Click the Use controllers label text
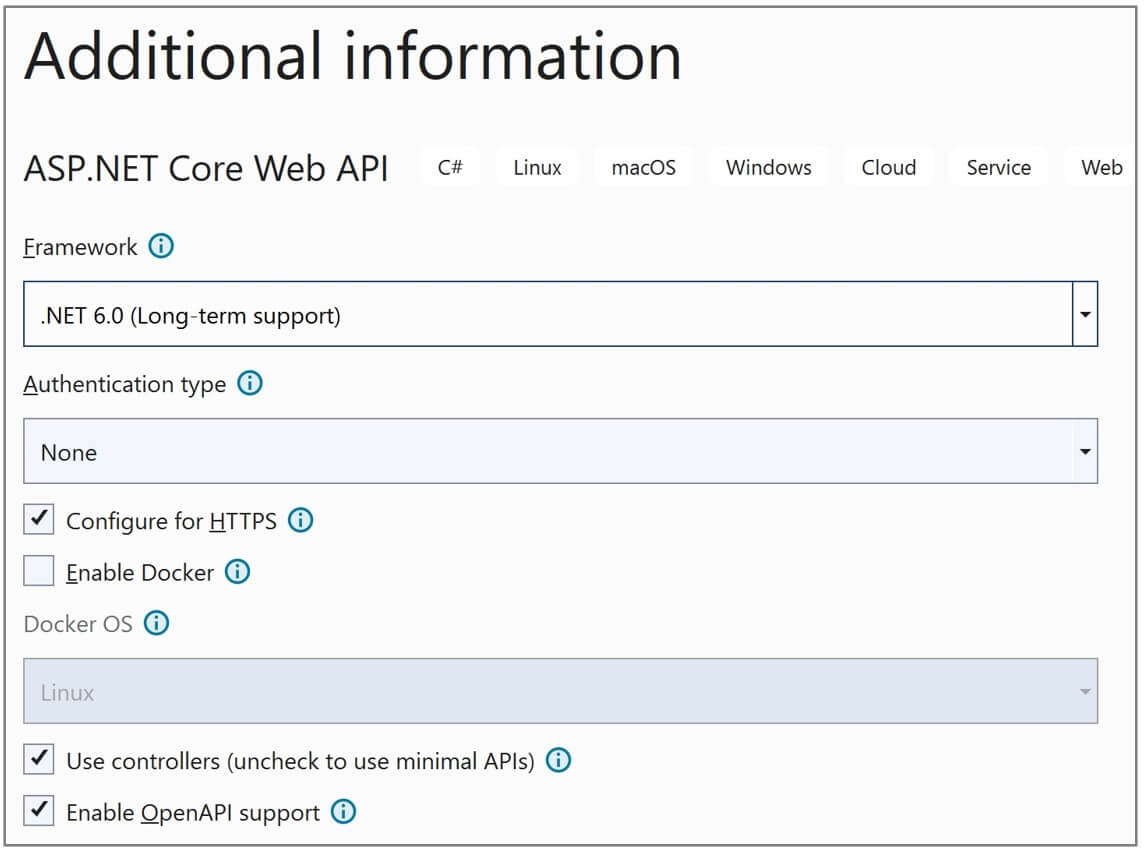 pos(301,761)
